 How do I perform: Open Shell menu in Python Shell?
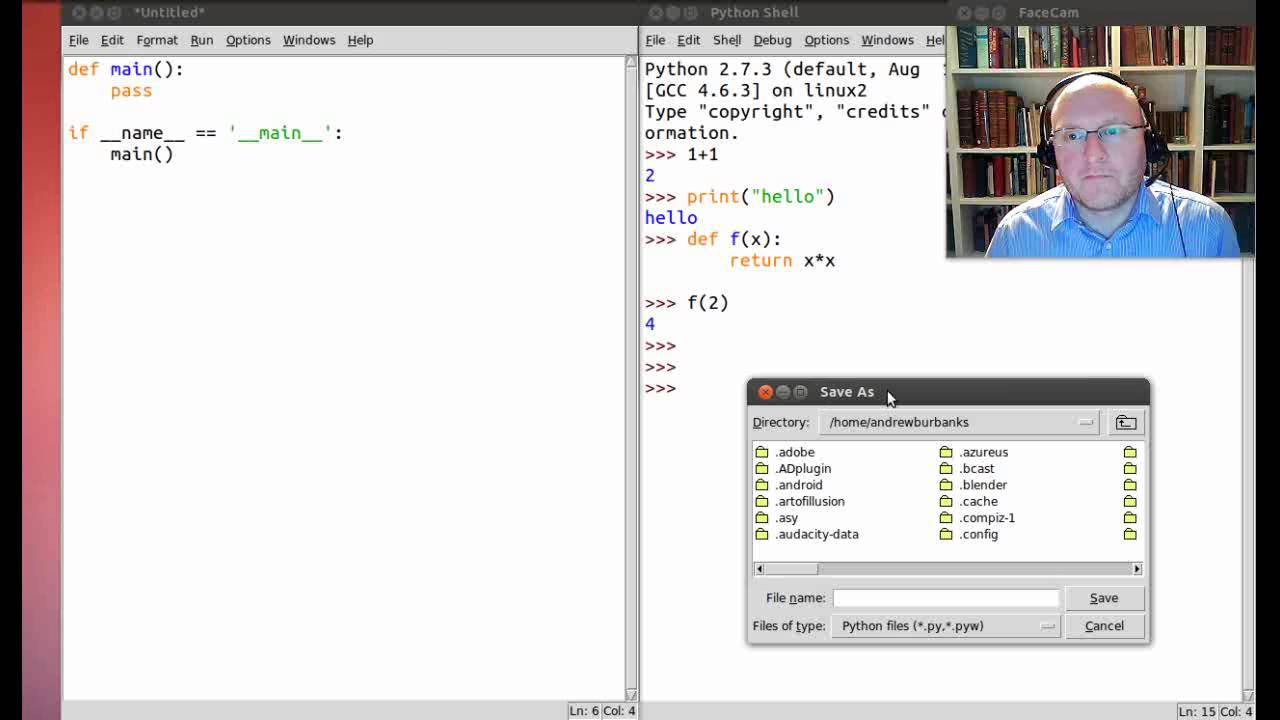click(x=727, y=40)
